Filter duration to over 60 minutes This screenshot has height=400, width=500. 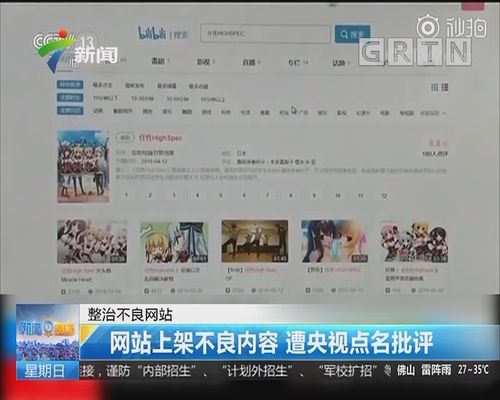click(213, 99)
